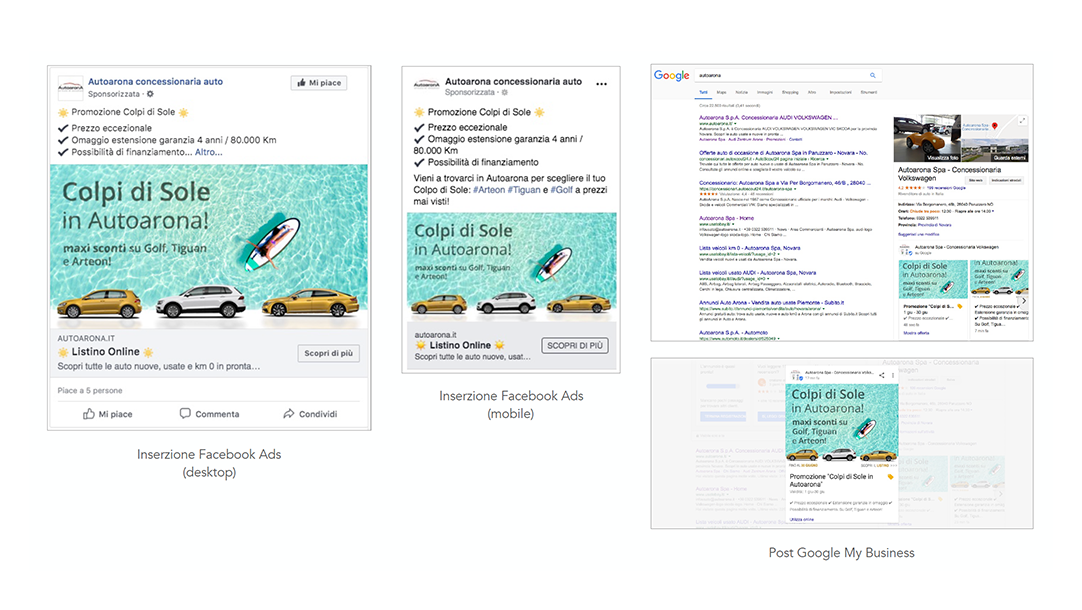This screenshot has width=1082, height=610.
Task: Click 'Suggerisci una modifica' link
Action: click(x=918, y=235)
